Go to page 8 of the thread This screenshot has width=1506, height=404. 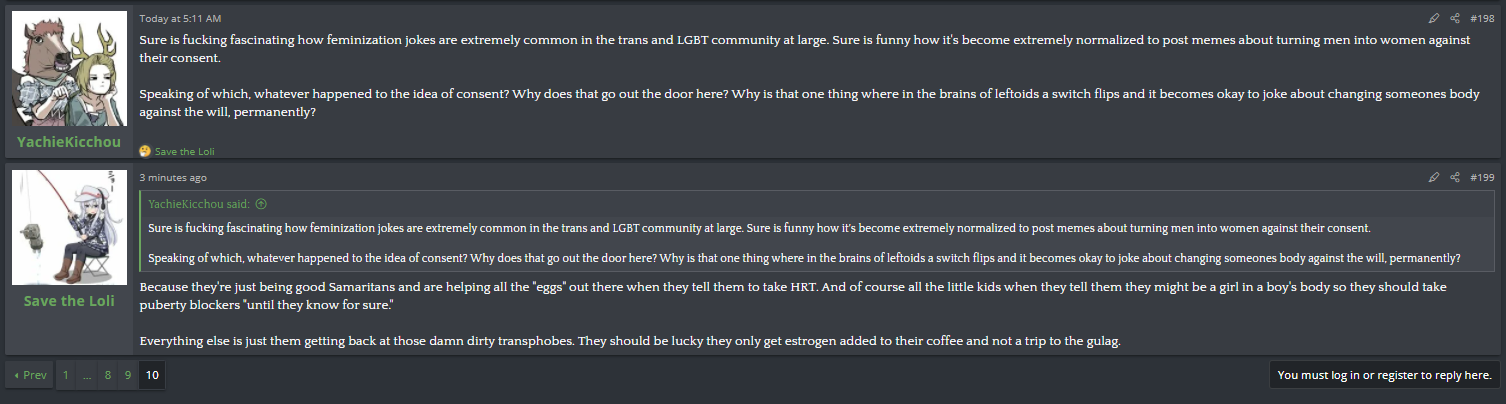coord(108,375)
